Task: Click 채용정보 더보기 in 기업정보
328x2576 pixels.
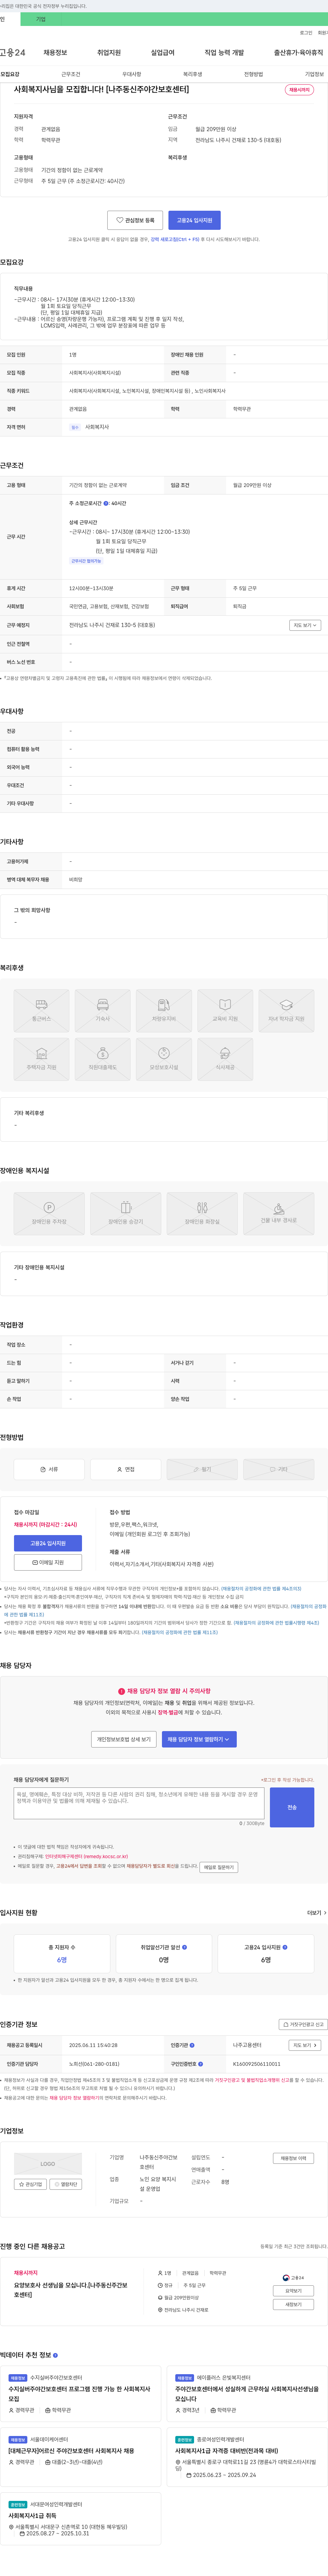Action: click(294, 2158)
